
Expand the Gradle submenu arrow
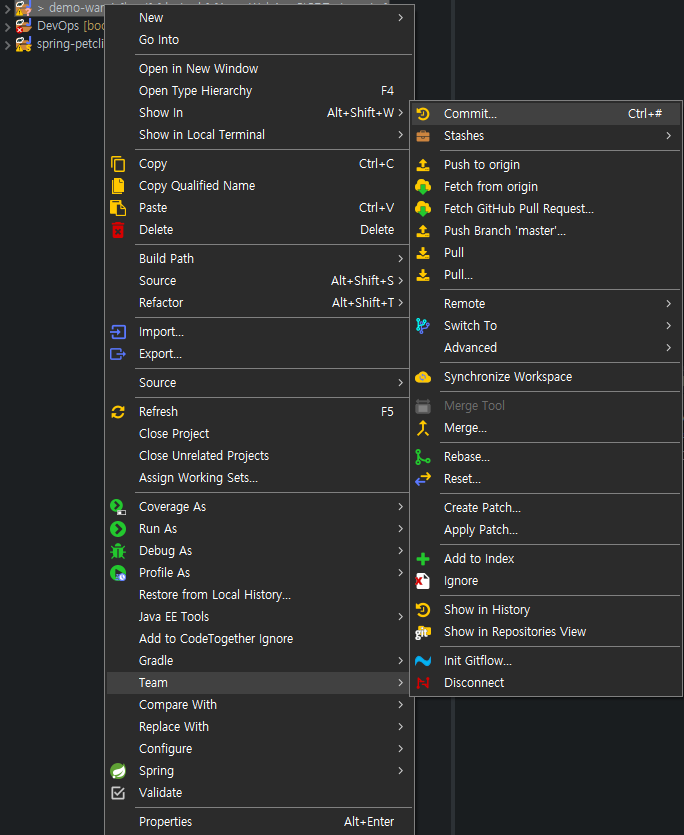pyautogui.click(x=401, y=661)
